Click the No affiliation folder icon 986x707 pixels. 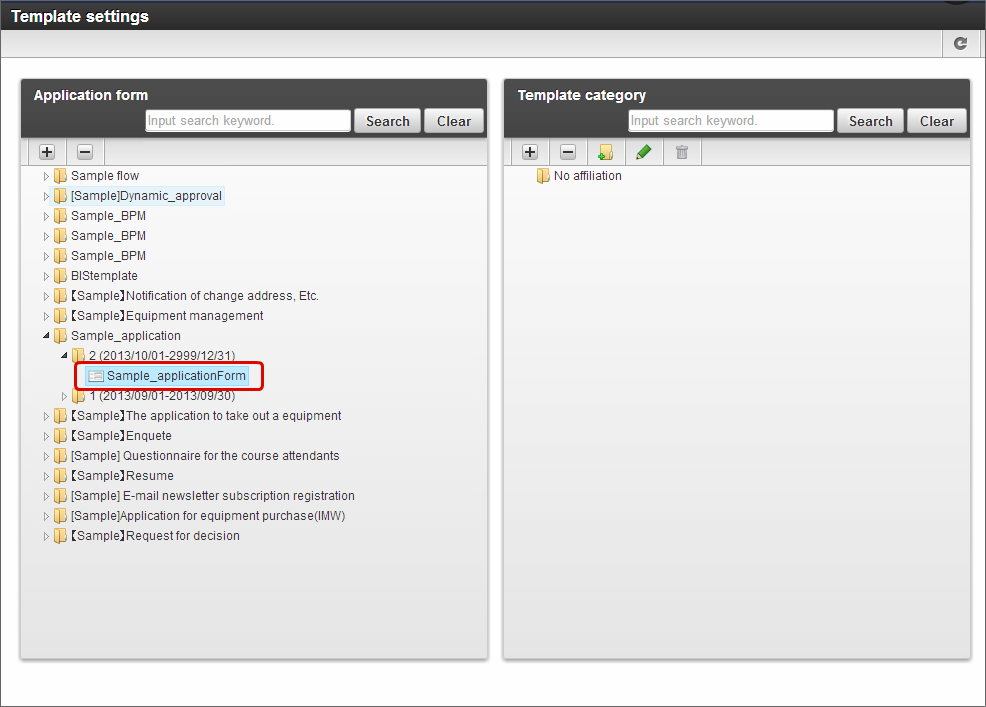[543, 176]
